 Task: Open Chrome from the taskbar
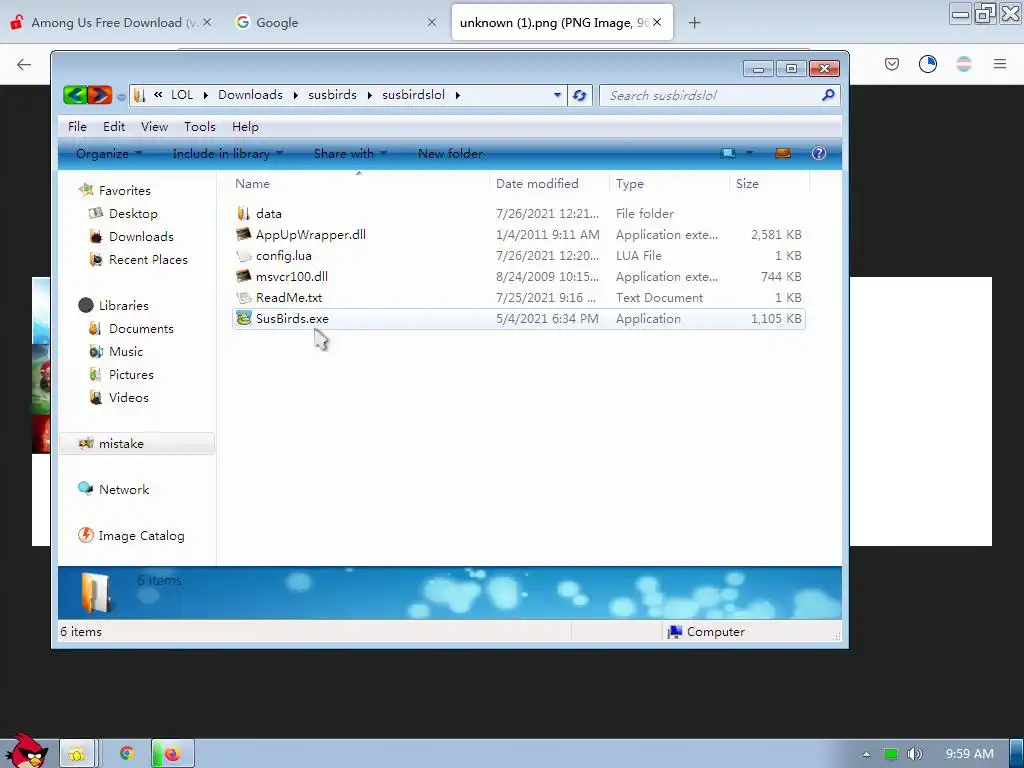pyautogui.click(x=127, y=754)
